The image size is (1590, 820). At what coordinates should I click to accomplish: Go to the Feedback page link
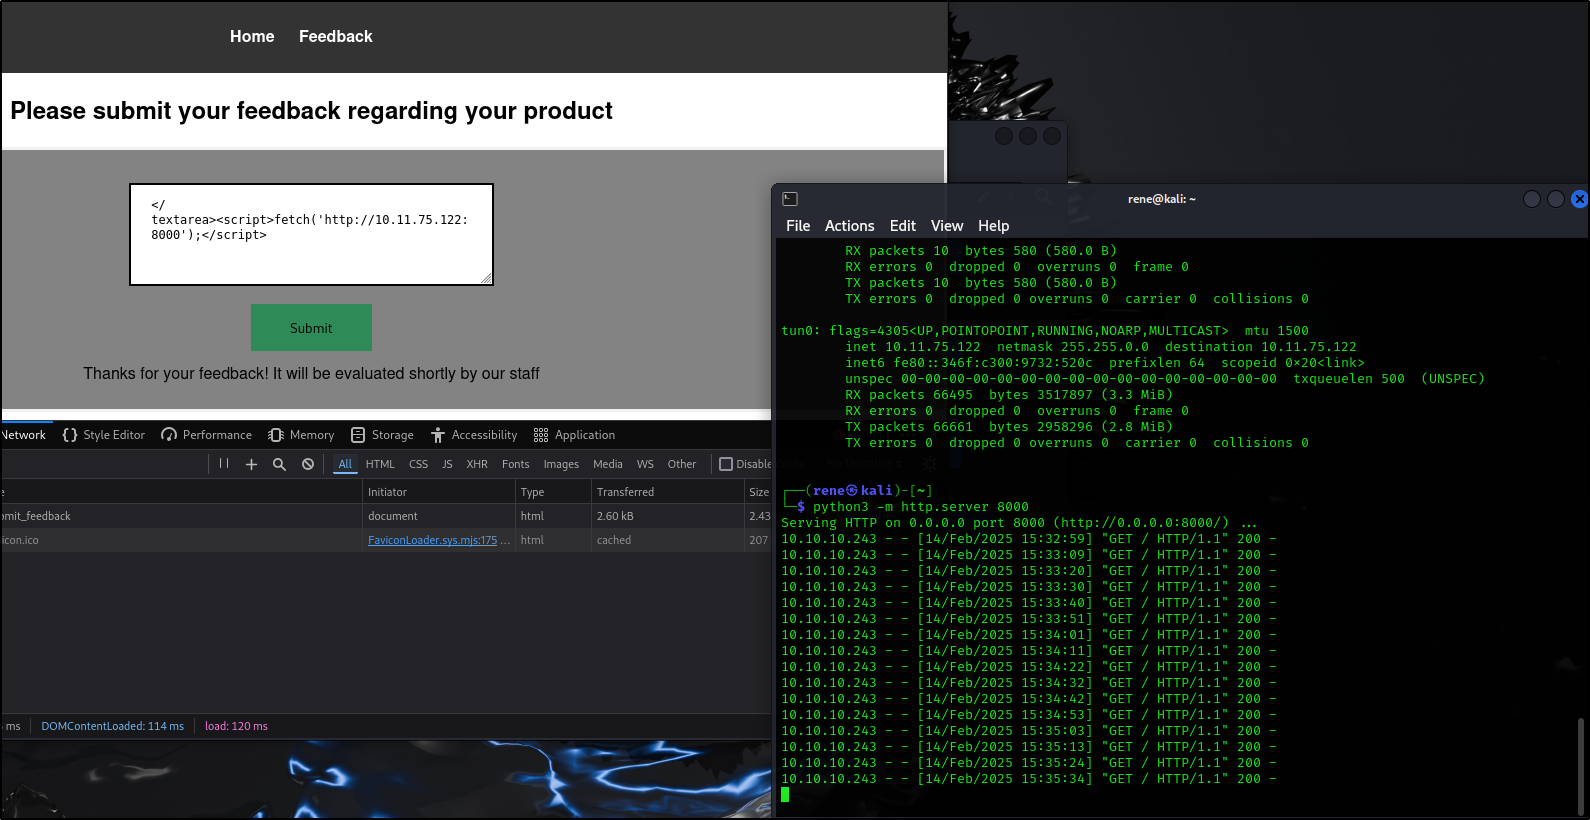[x=335, y=36]
